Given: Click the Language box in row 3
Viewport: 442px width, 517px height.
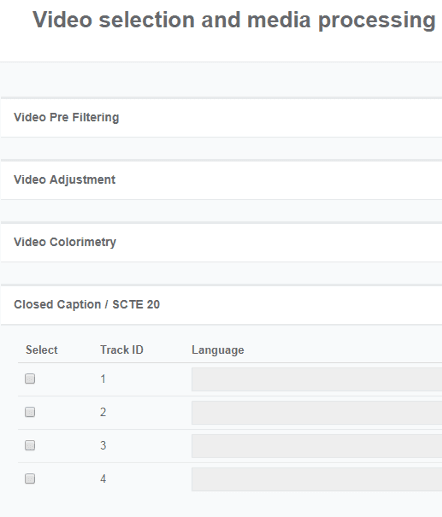Looking at the screenshot, I should pos(317,446).
